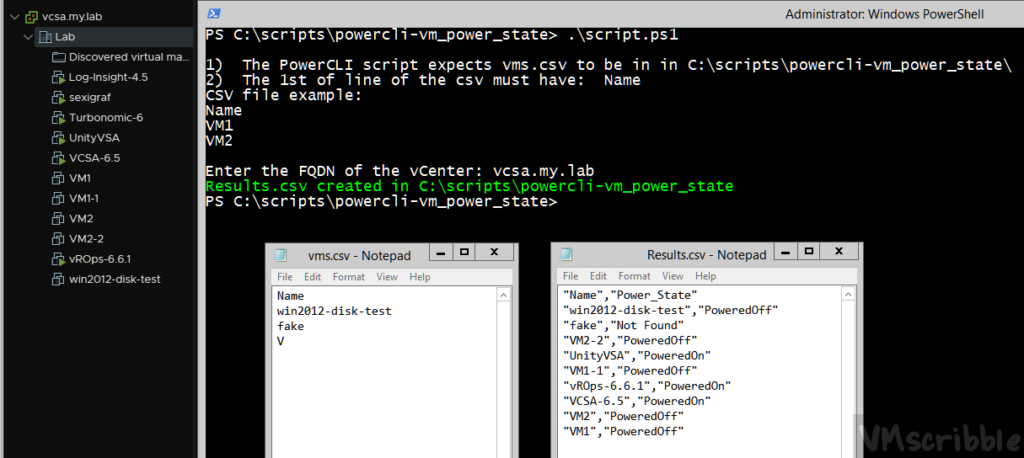Open Help menu in Results.csv Notepad
This screenshot has height=458, width=1024.
coord(705,276)
